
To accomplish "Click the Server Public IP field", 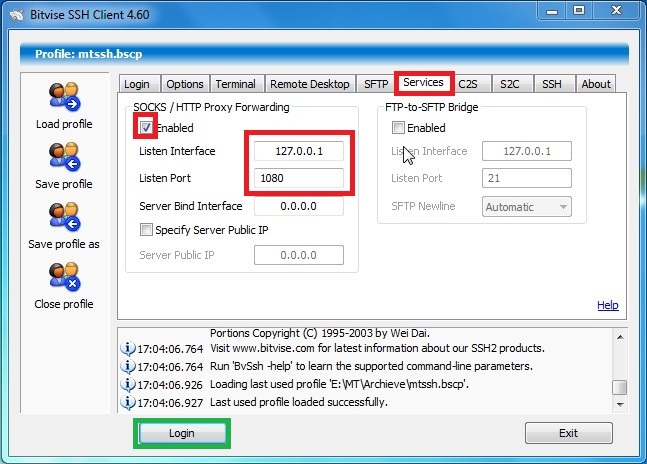I will click(299, 255).
